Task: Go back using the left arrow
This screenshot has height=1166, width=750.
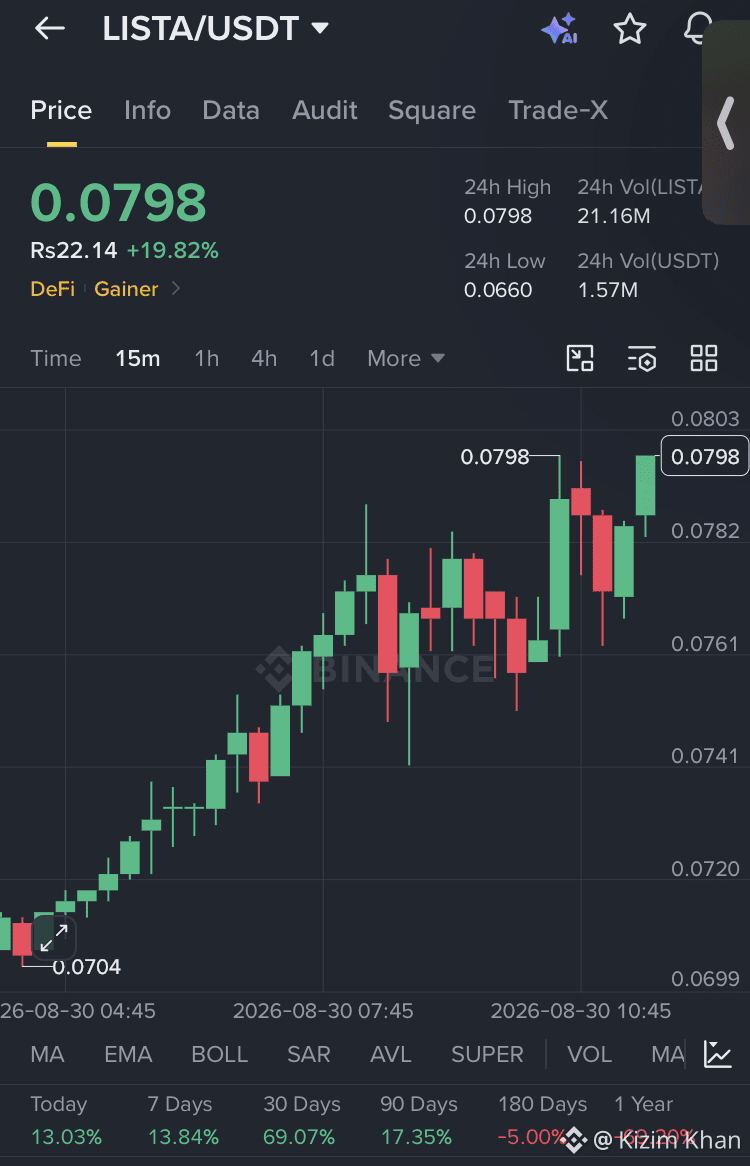Action: [50, 29]
